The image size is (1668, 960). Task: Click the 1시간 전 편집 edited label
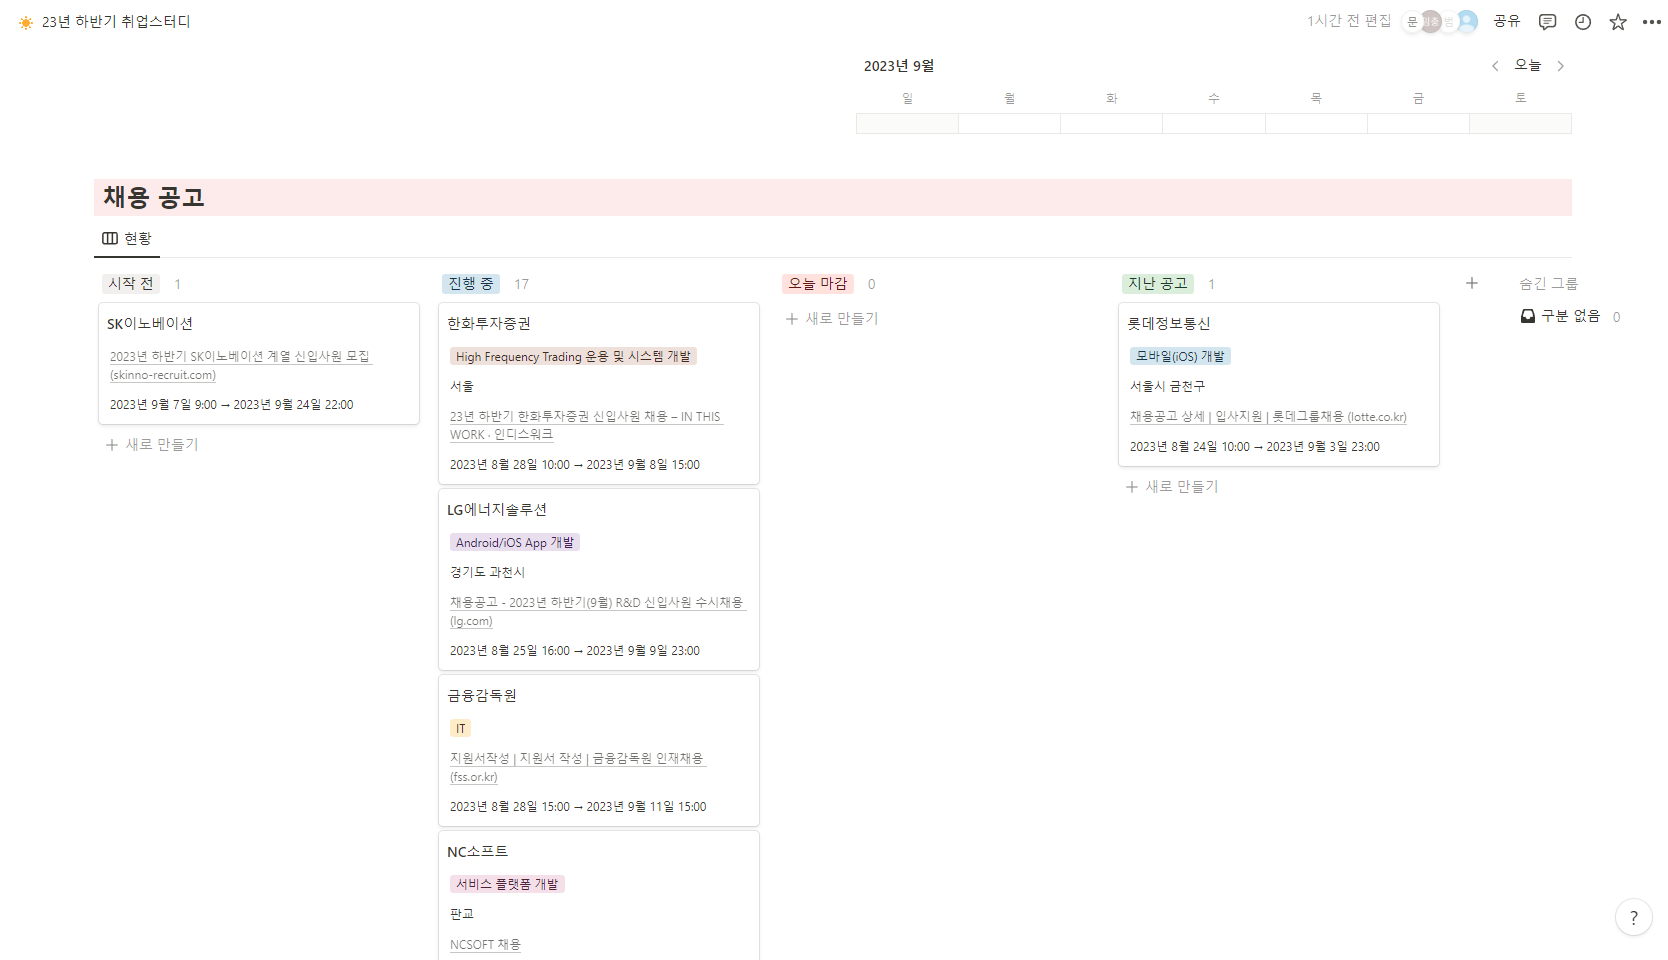(1349, 21)
